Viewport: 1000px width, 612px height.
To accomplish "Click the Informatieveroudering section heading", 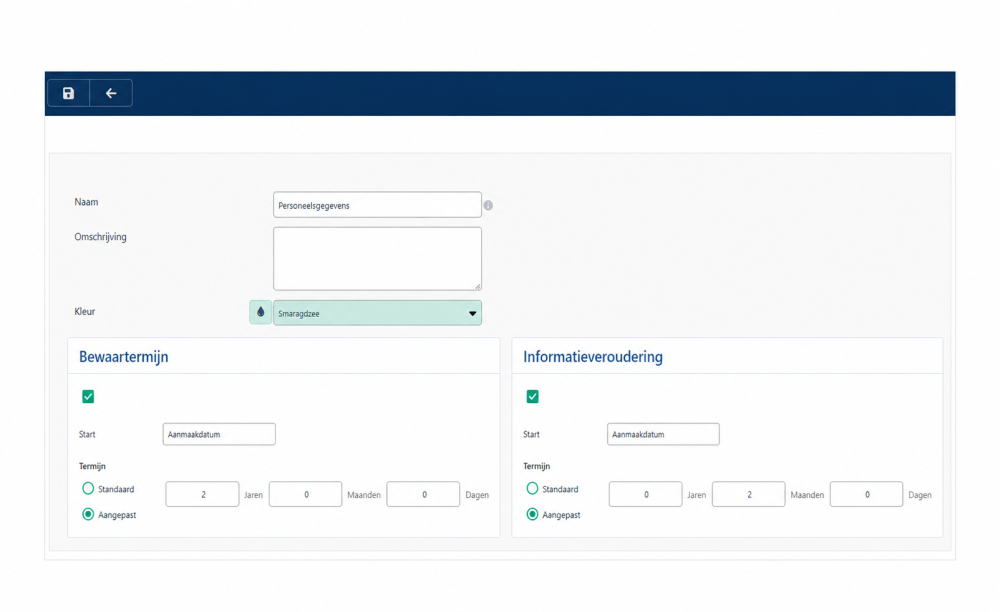I will 593,357.
